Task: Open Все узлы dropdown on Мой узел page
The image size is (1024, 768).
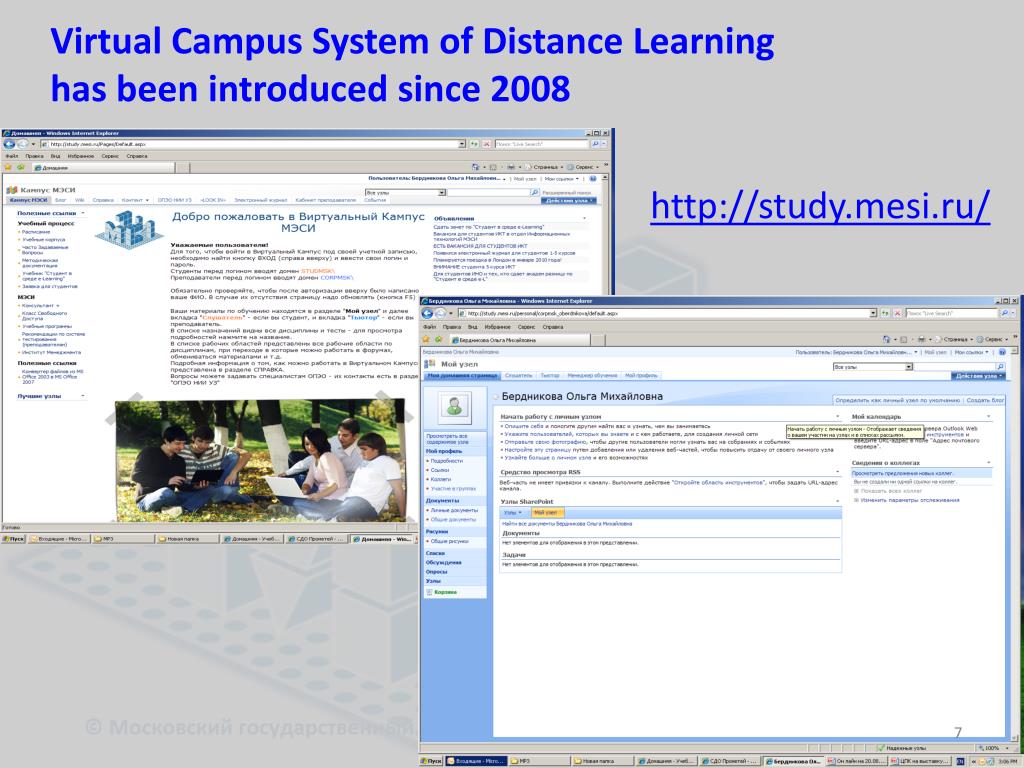Action: 908,367
